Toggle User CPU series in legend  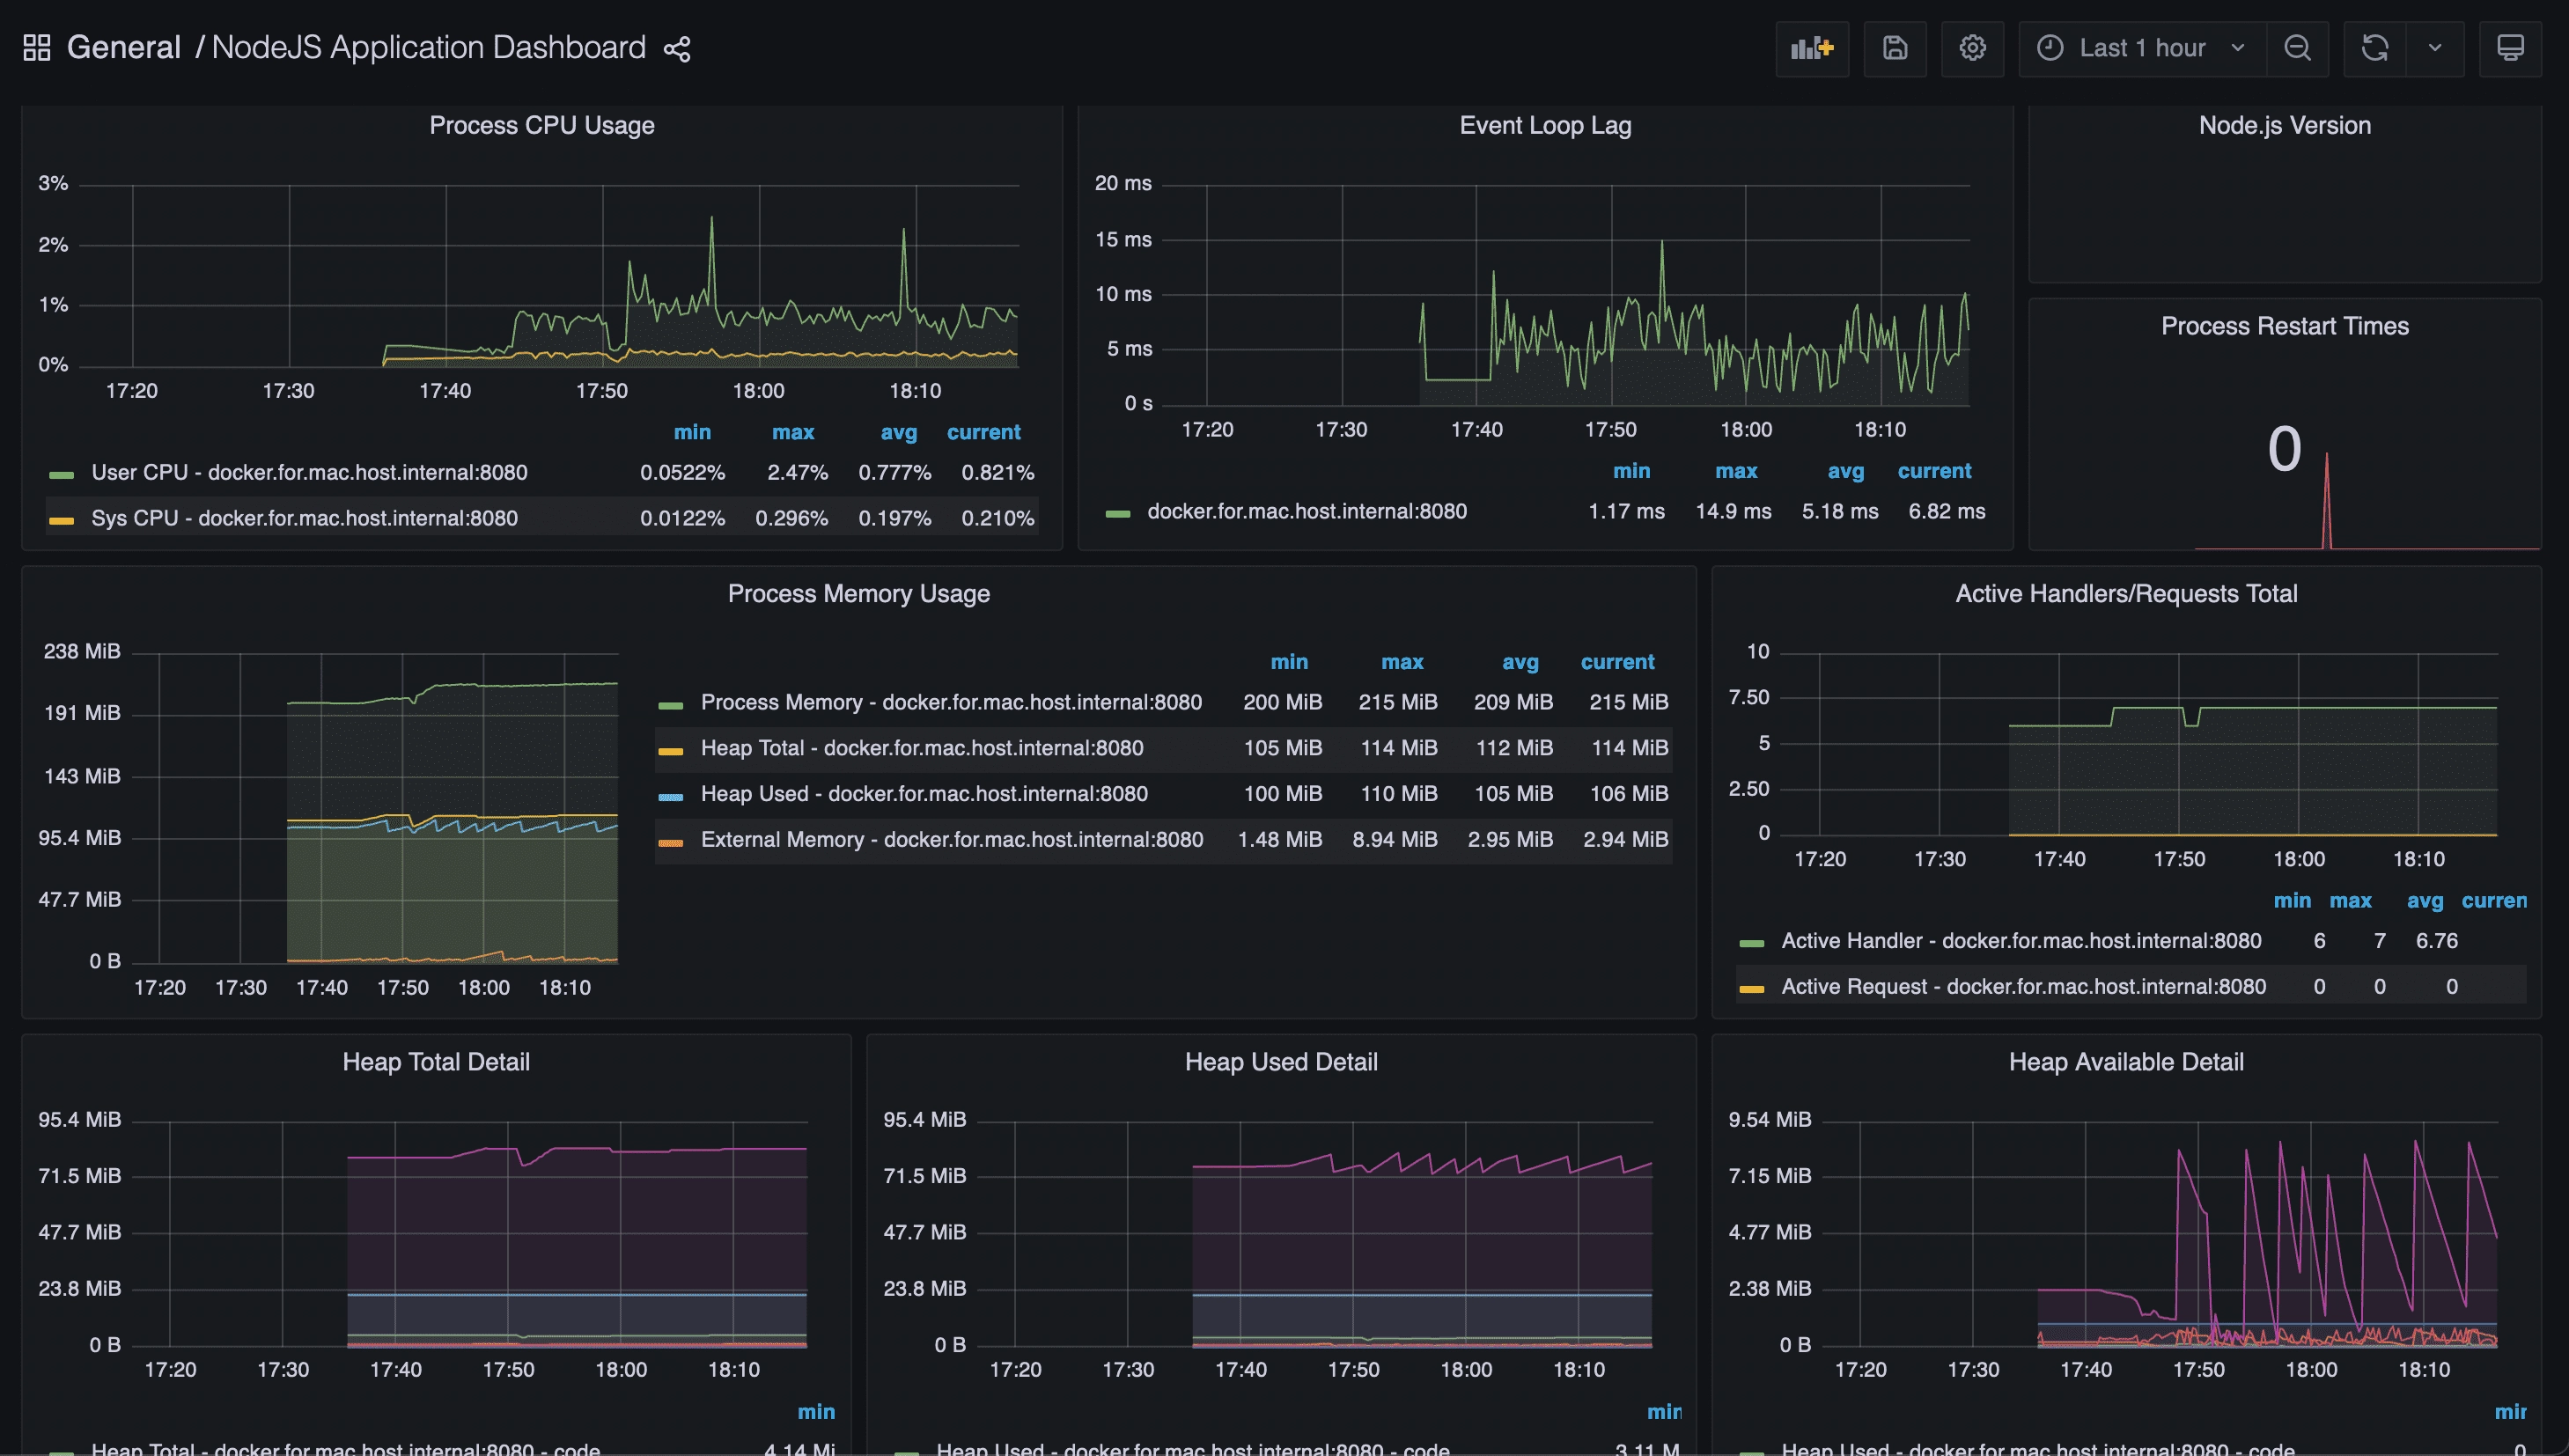click(309, 472)
